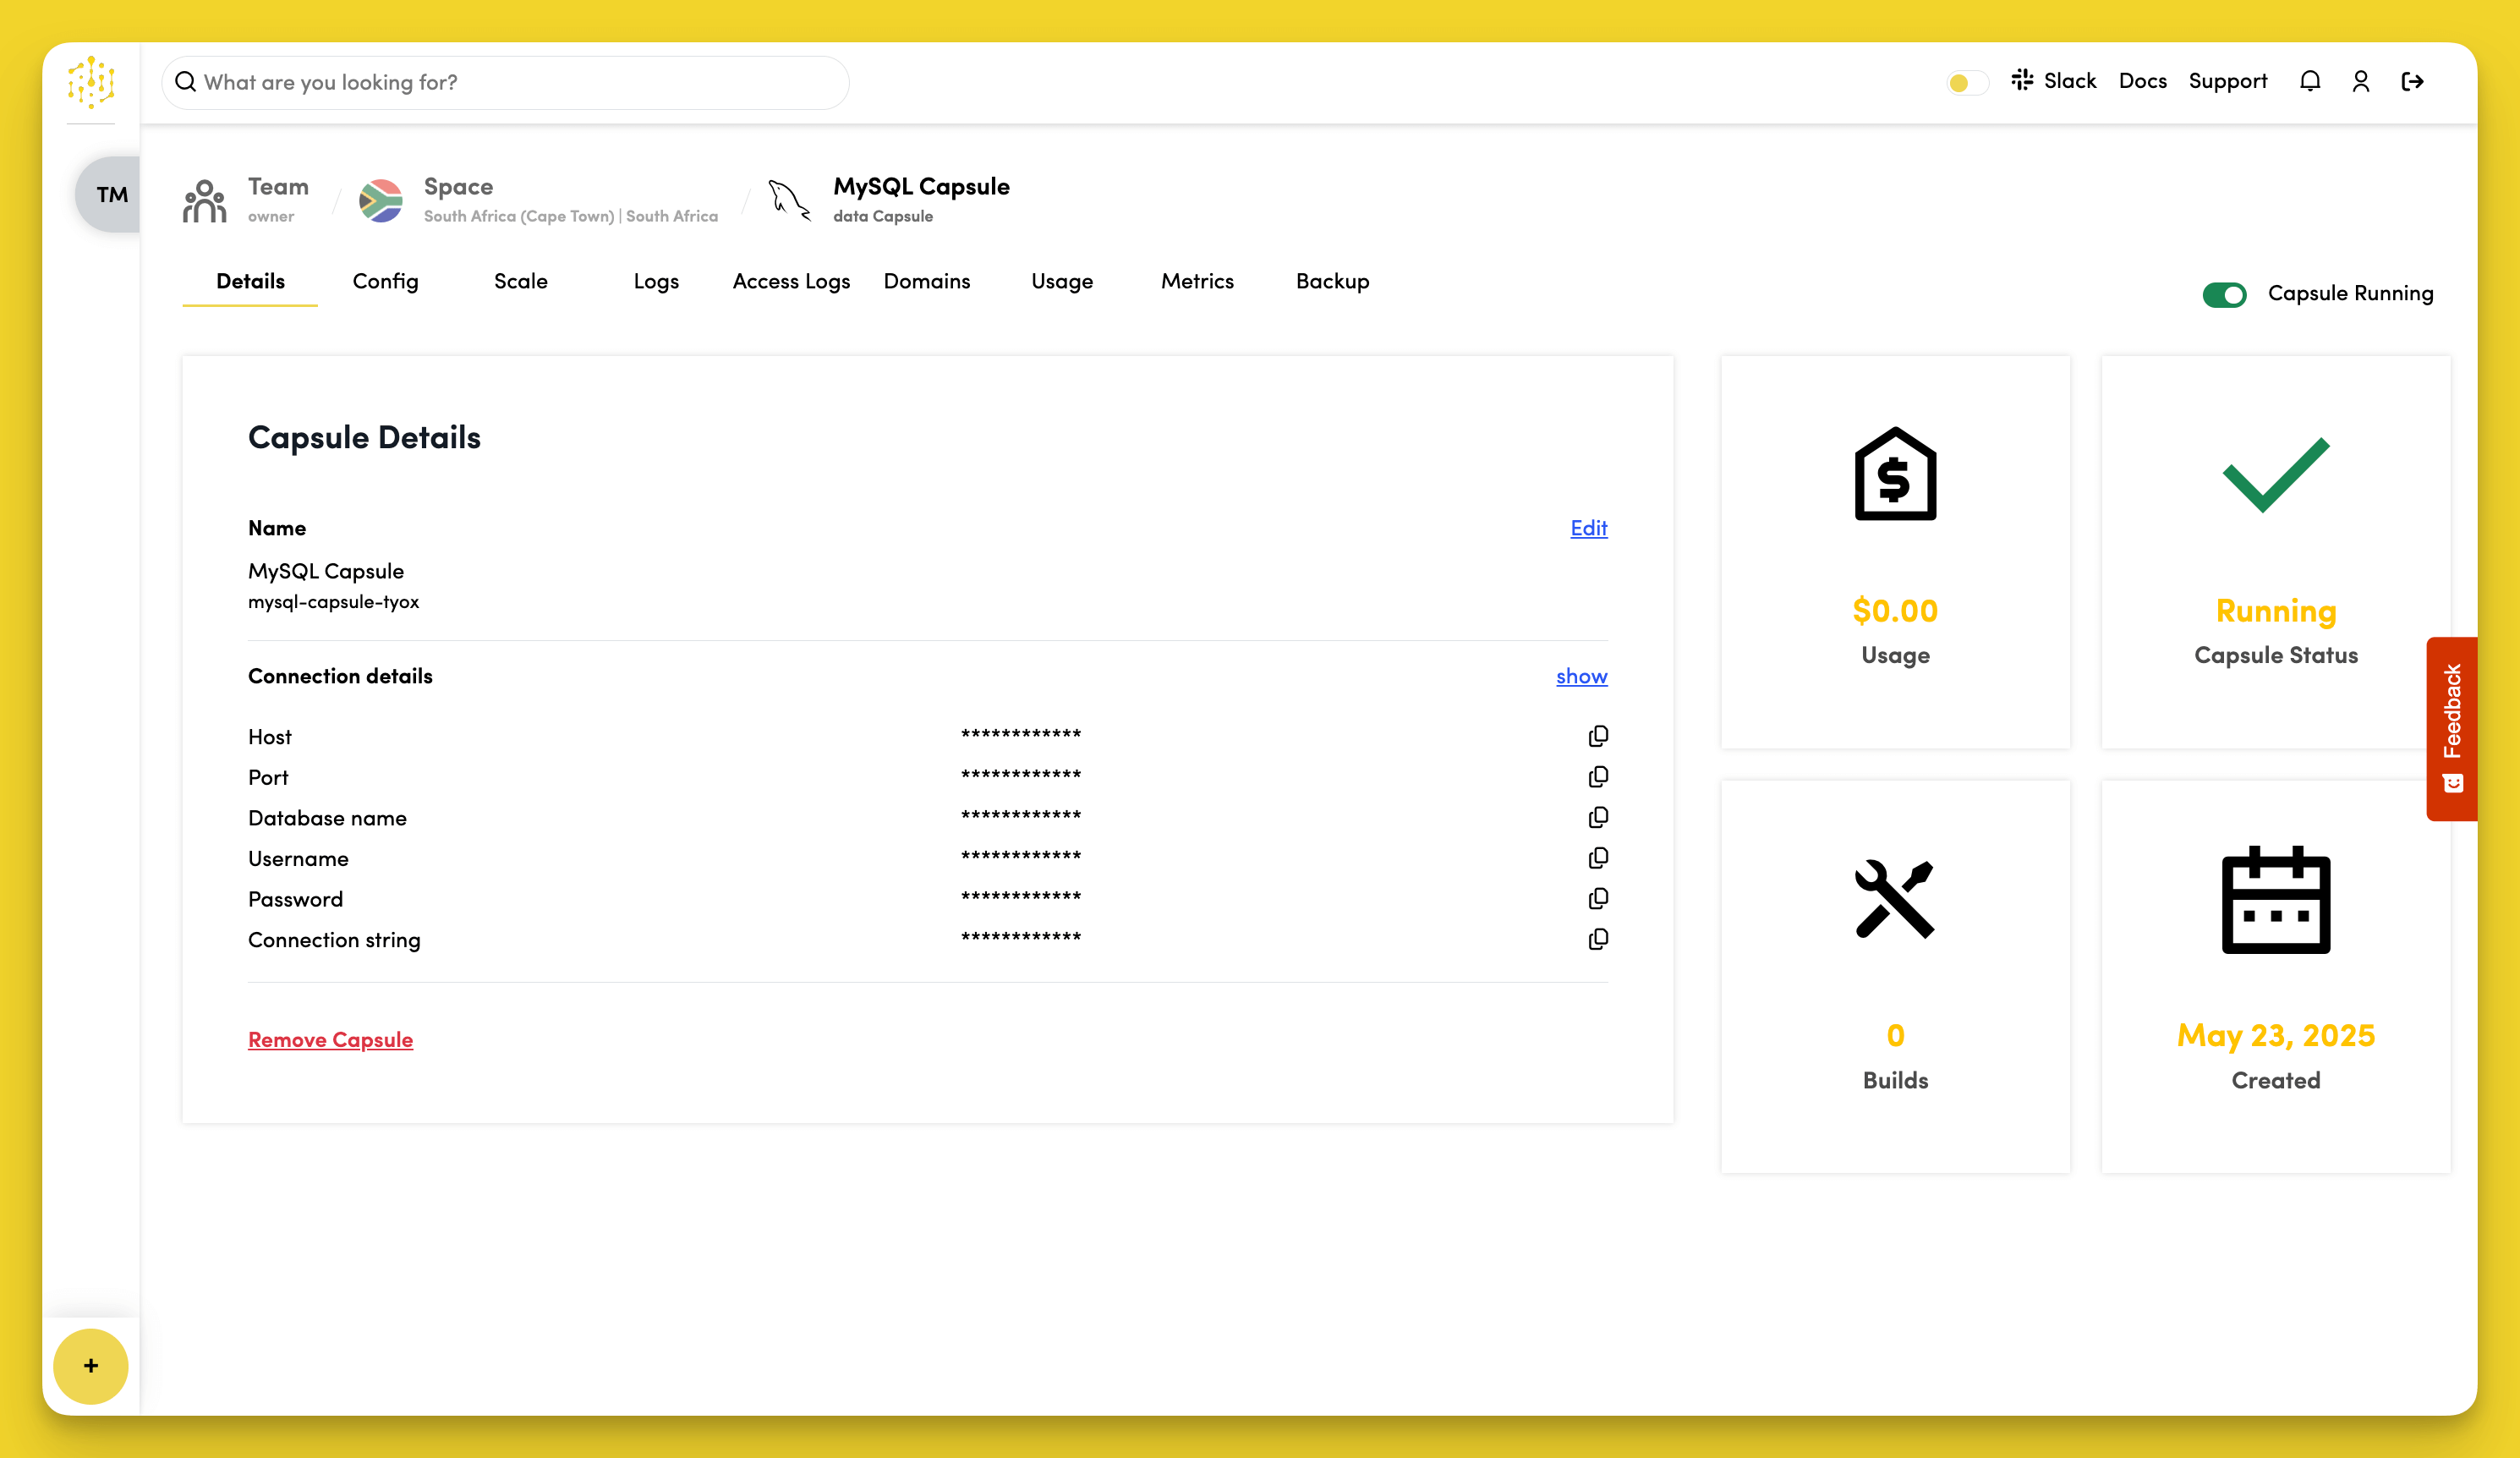2520x1458 pixels.
Task: Copy the Connection string value
Action: coord(1598,939)
